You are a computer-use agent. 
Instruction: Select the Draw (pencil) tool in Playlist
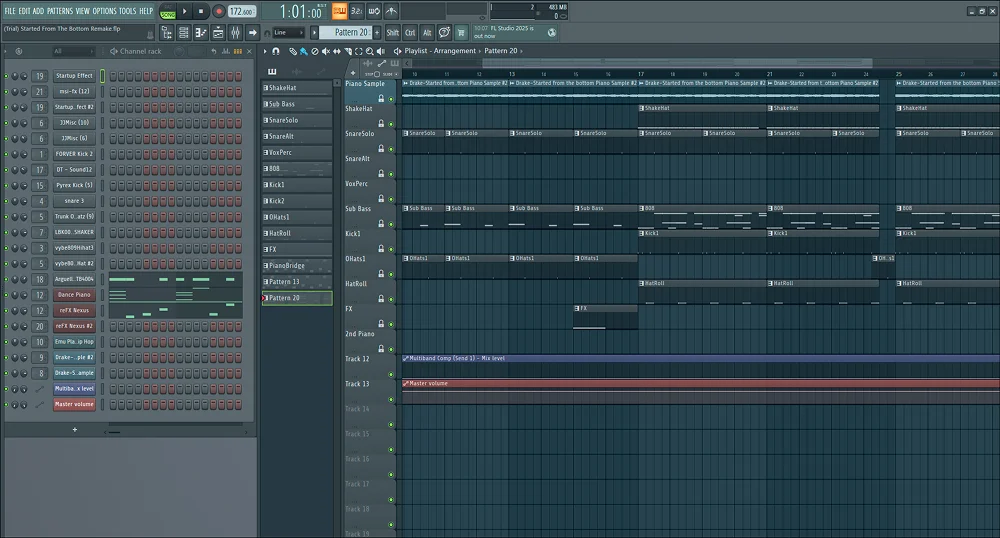[293, 51]
